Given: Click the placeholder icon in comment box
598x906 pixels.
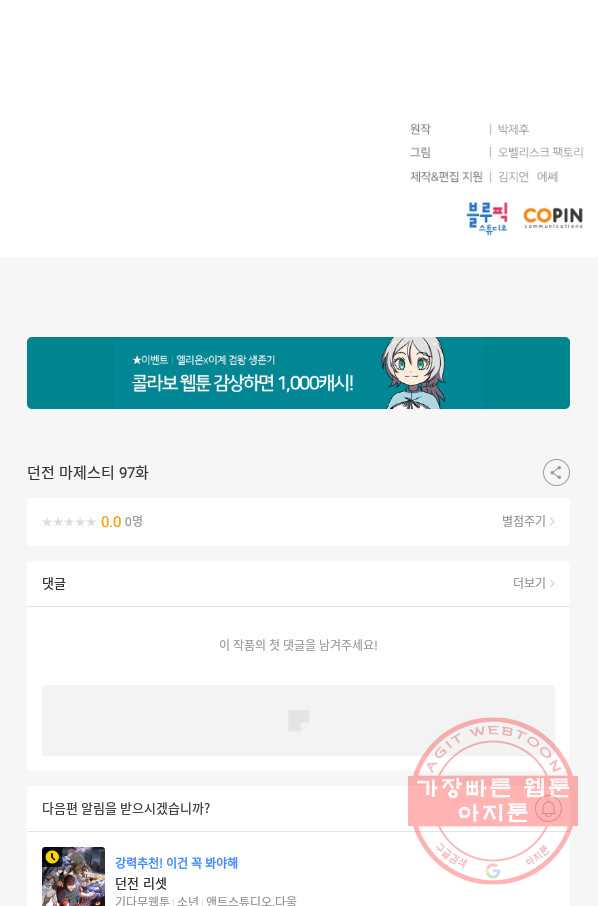Looking at the screenshot, I should point(299,721).
